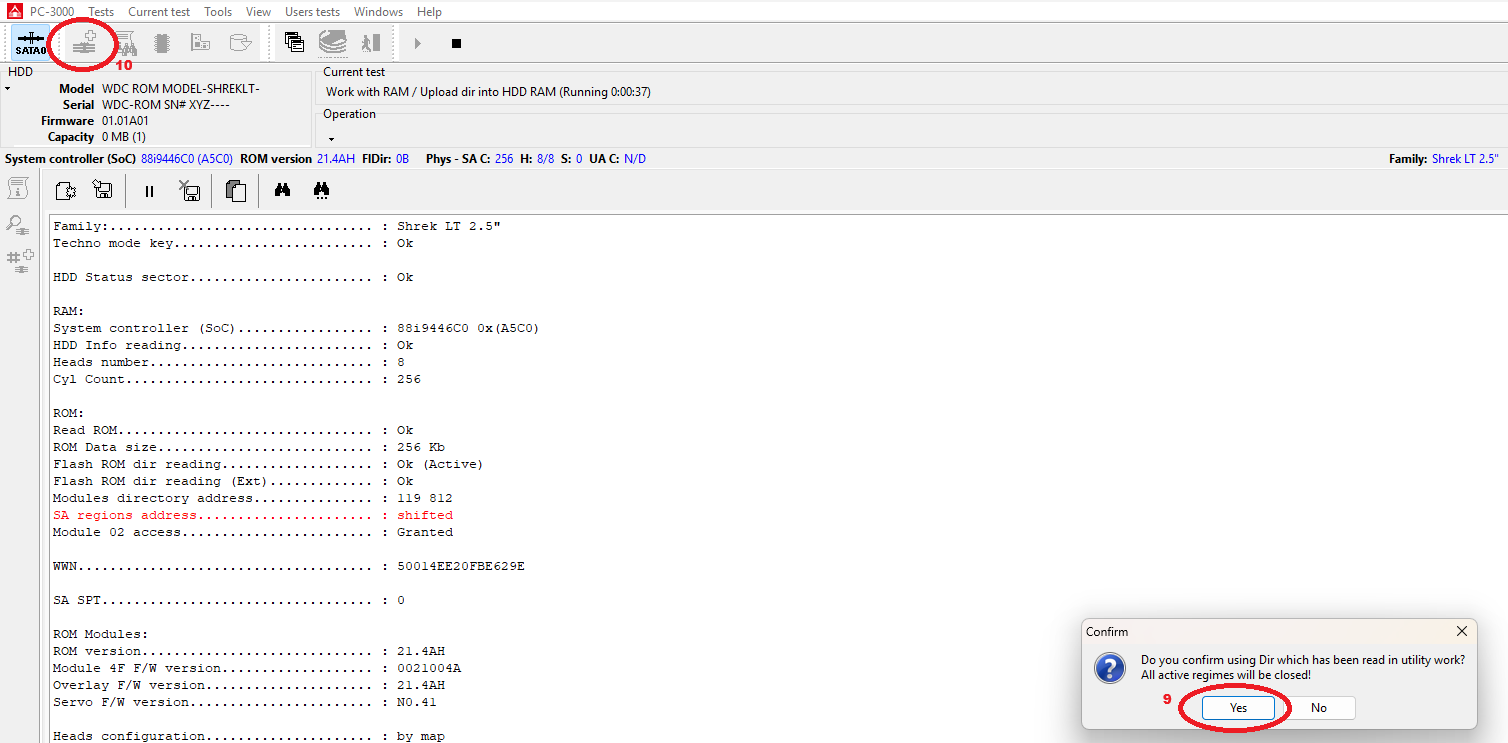
Task: Click the binoculars Find icon
Action: click(282, 190)
